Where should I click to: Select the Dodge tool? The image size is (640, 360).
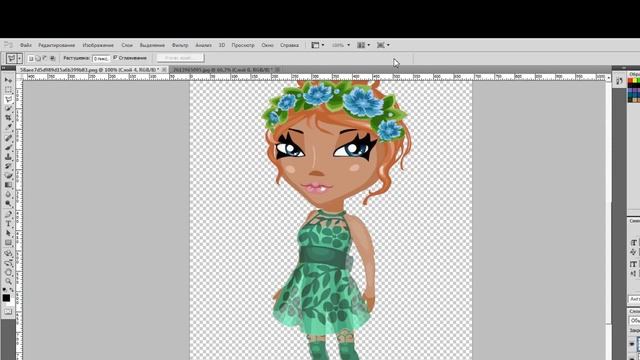(8, 204)
